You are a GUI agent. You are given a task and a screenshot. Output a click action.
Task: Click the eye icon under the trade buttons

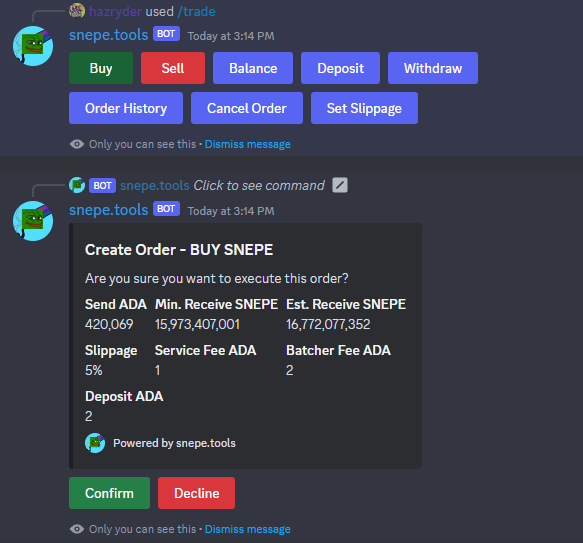(77, 144)
